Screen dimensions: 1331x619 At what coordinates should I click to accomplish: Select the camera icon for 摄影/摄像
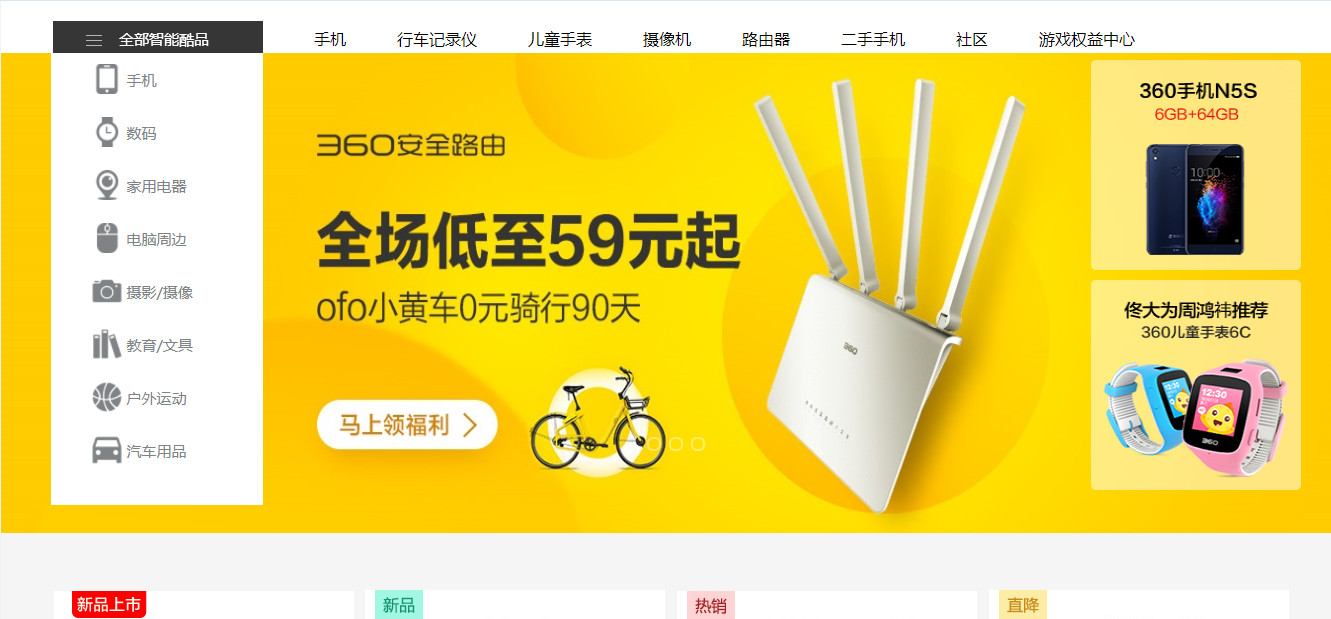[107, 291]
